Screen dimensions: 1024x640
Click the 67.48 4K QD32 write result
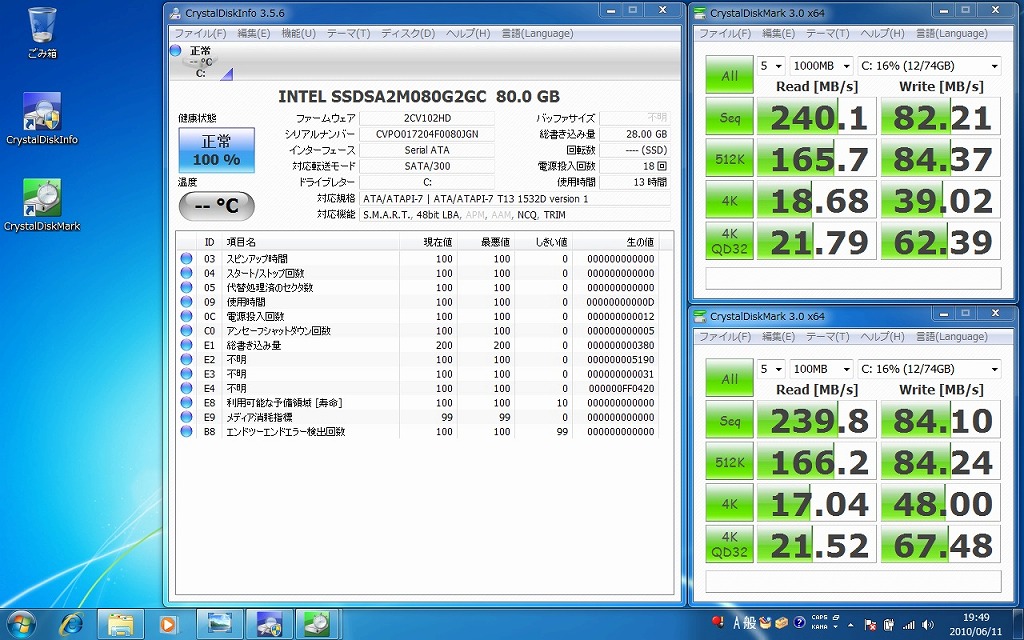point(940,545)
